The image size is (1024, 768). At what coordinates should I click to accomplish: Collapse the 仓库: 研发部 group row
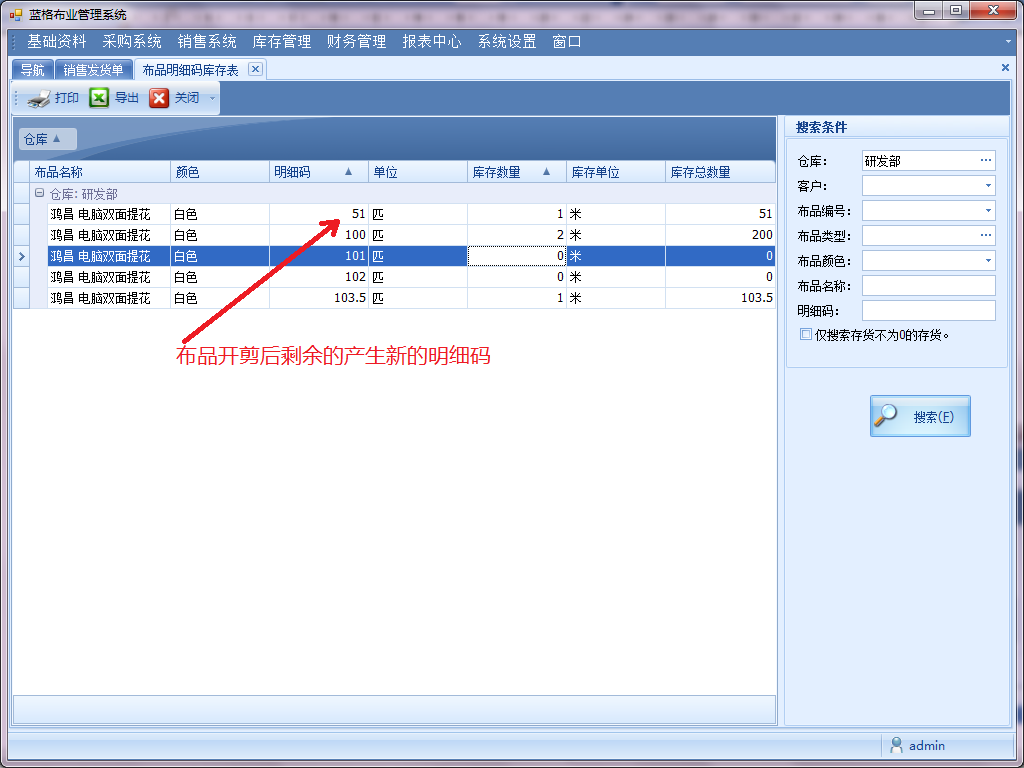click(39, 194)
